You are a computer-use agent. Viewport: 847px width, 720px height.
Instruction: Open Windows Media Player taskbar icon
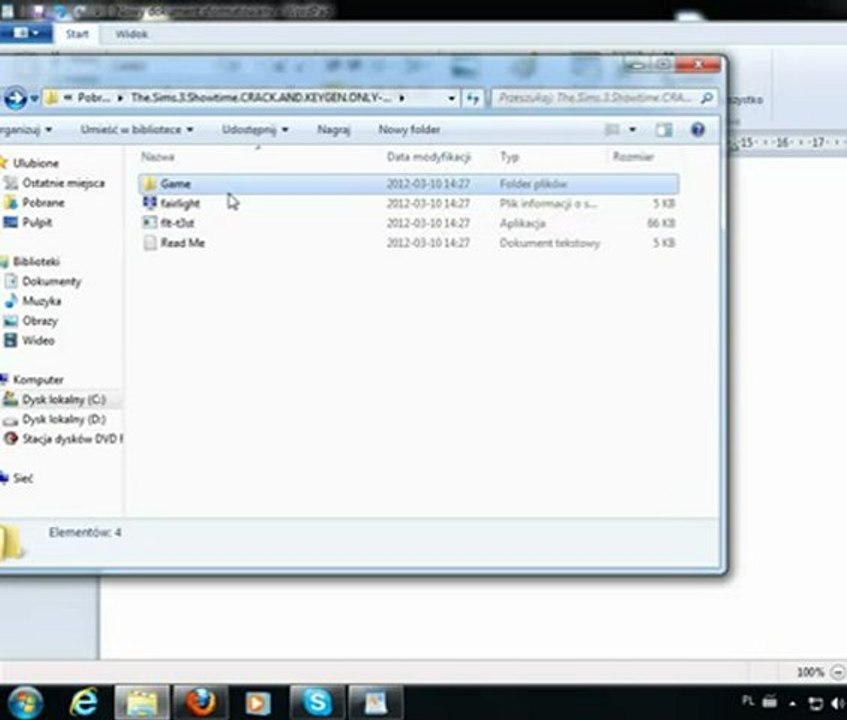[258, 703]
